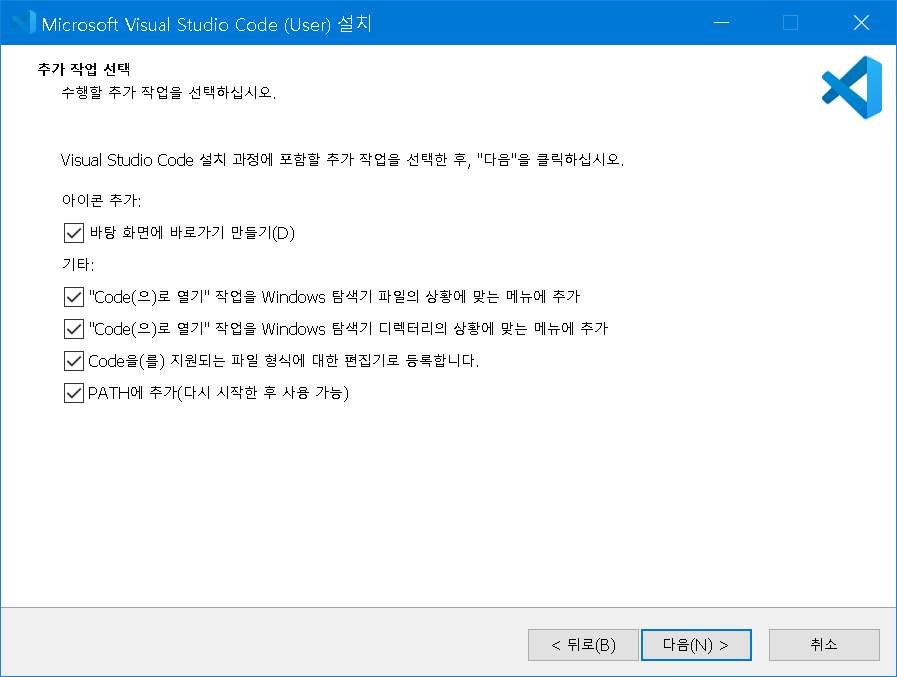The width and height of the screenshot is (897, 677).
Task: Click the title text "Microsoft Visual Studio Code (User) 설치"
Action: 207,24
